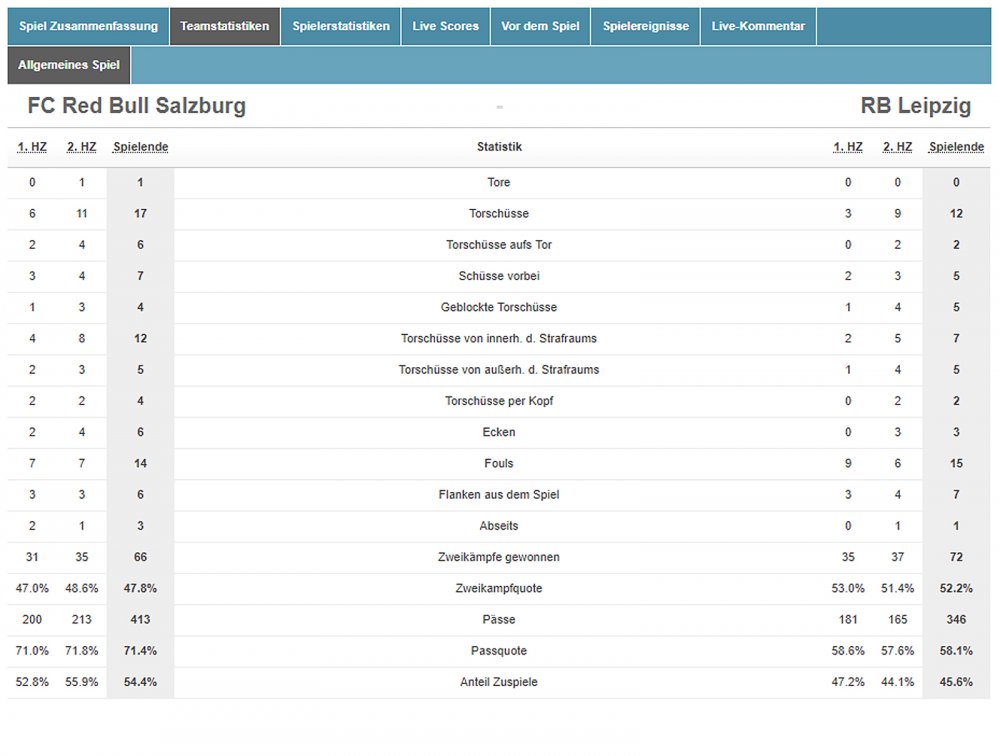
Task: Click Salzburg's final Fouls value 14
Action: [x=140, y=464]
